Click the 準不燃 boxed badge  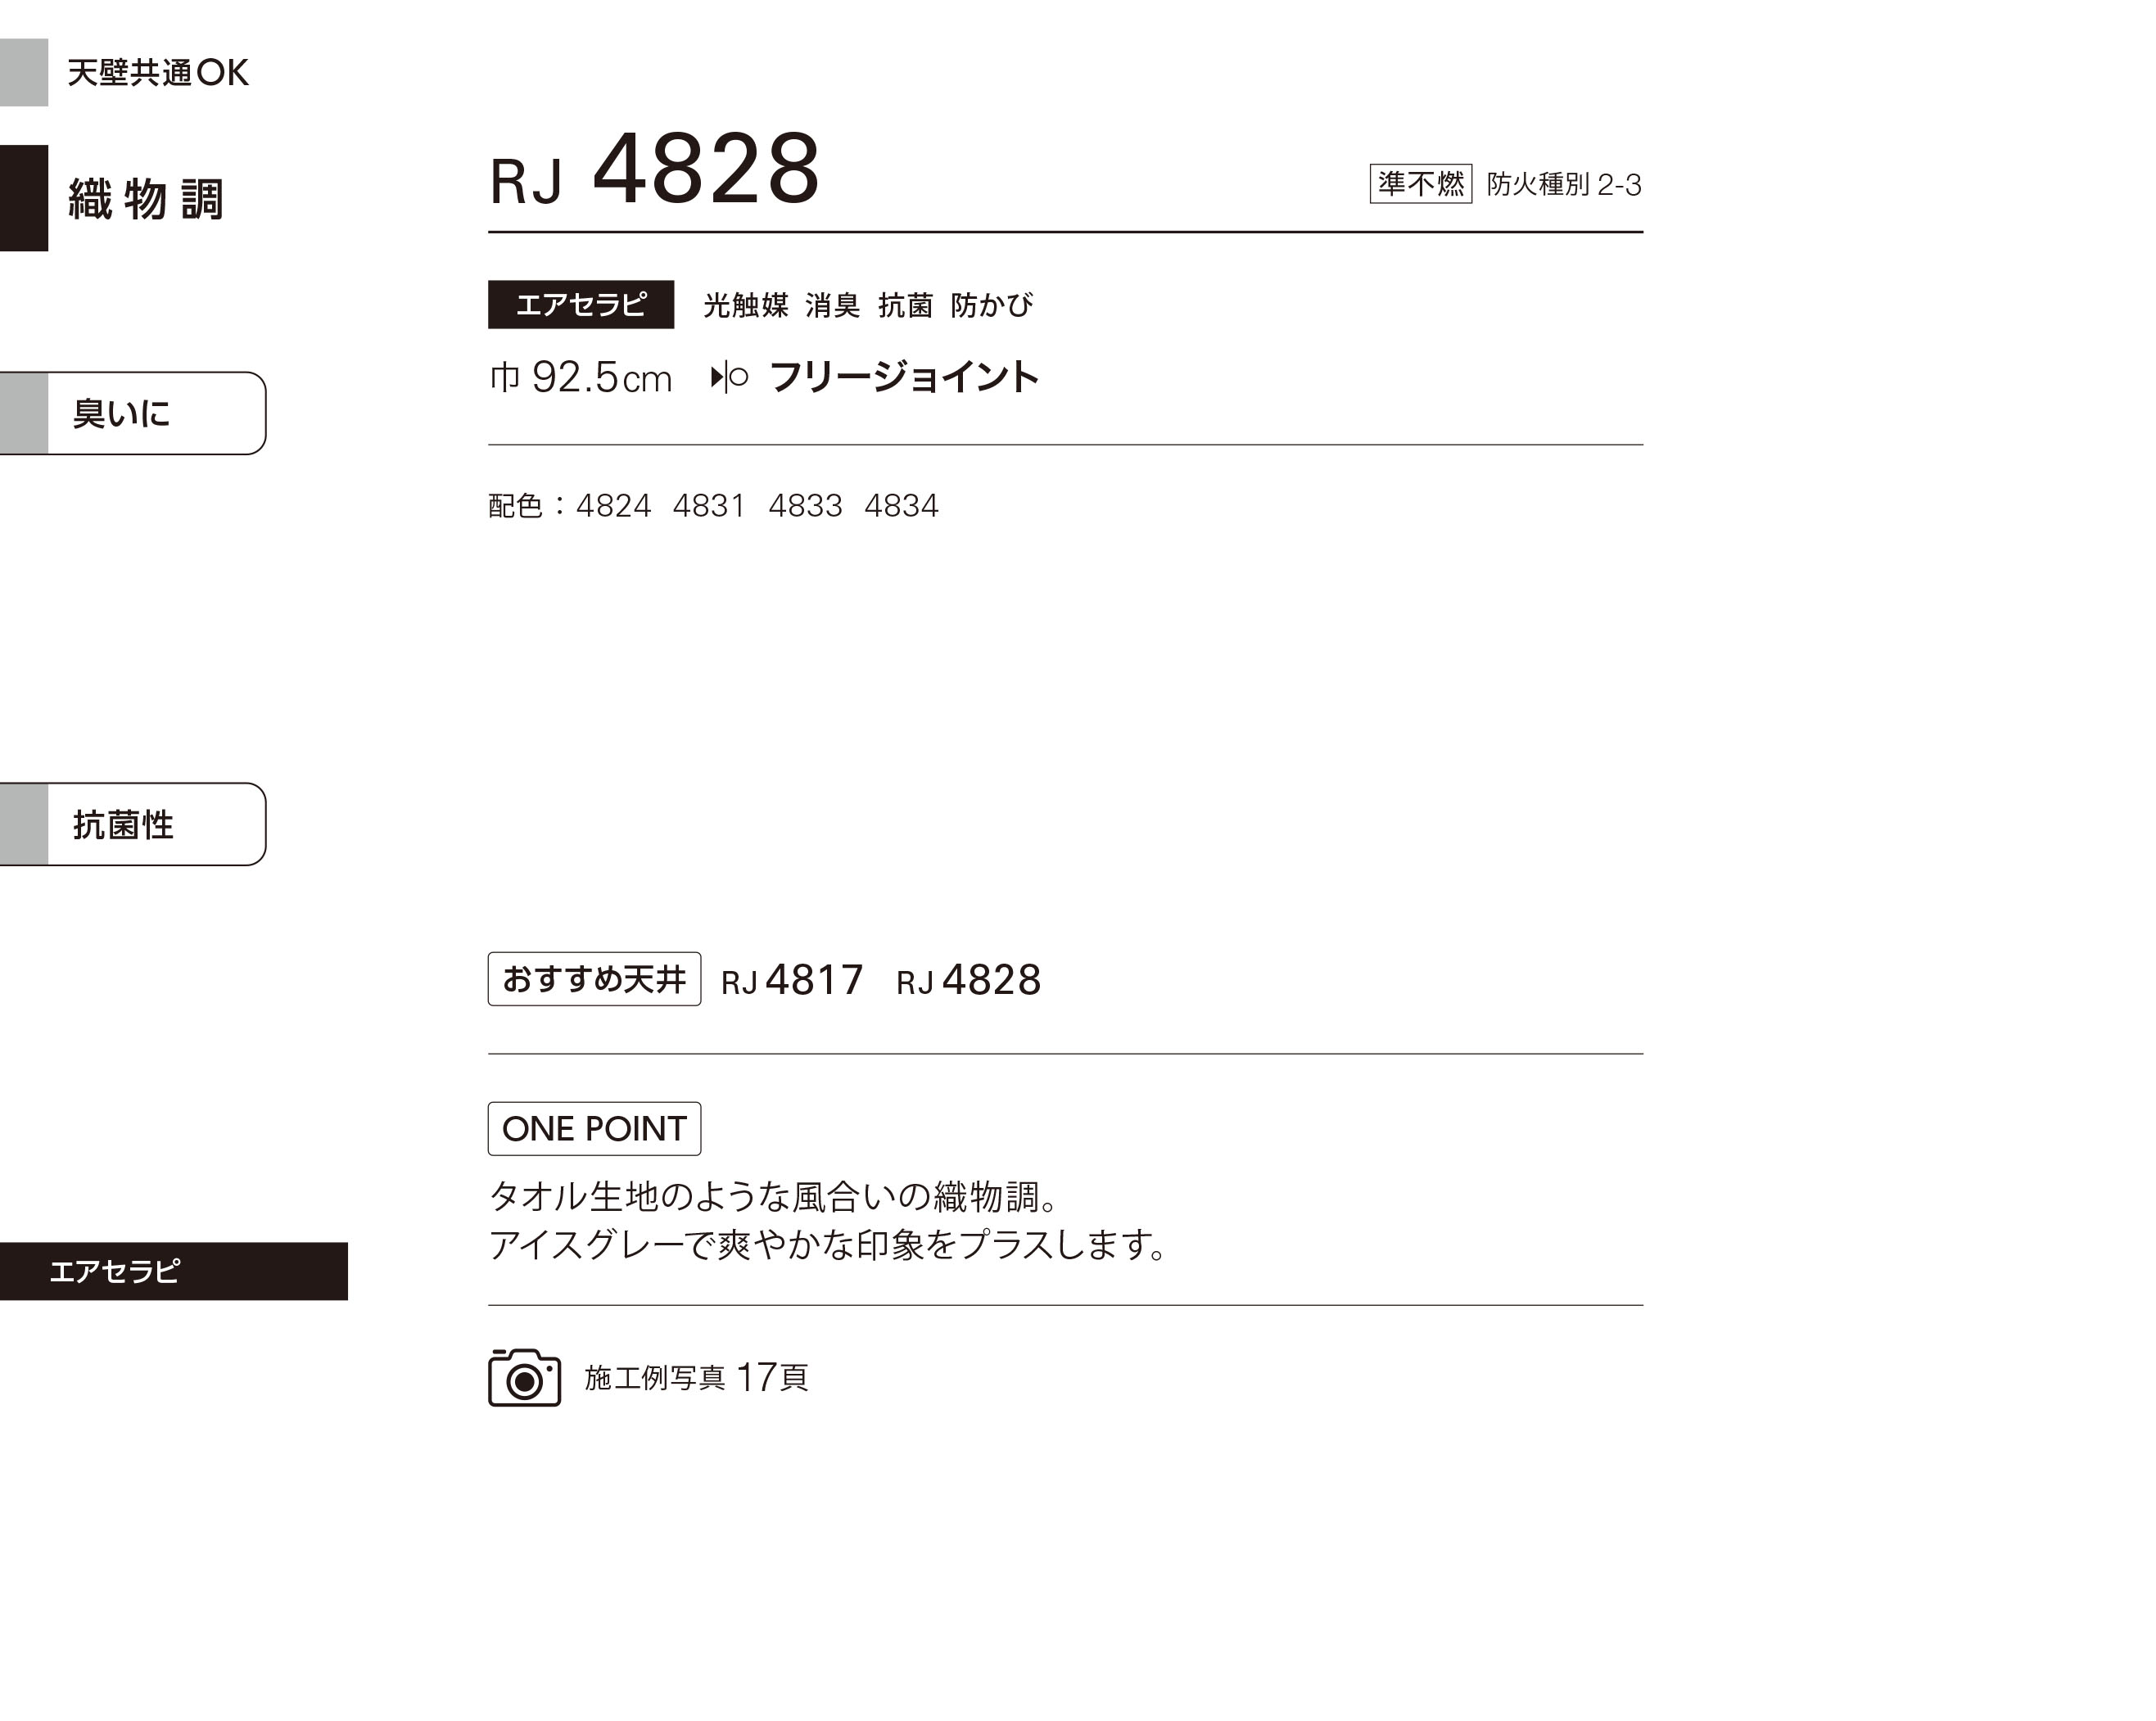pyautogui.click(x=1420, y=184)
